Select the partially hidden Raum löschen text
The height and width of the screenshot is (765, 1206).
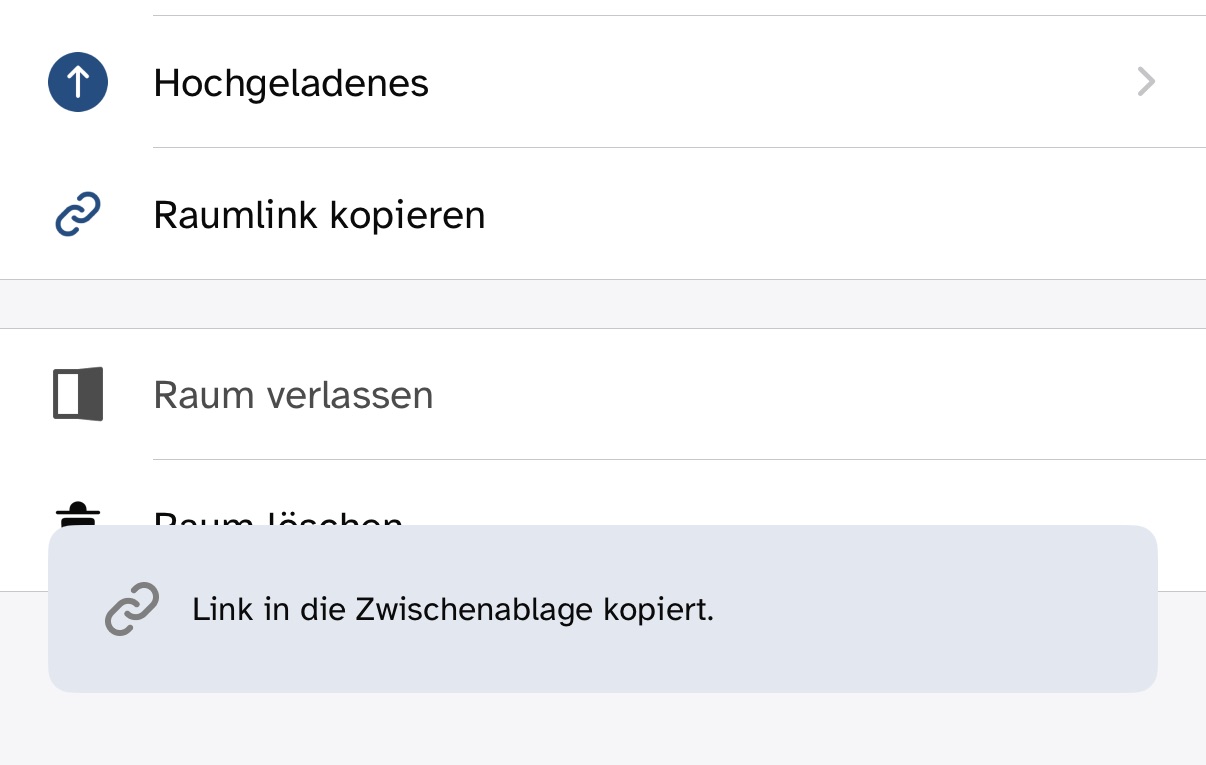tap(278, 517)
